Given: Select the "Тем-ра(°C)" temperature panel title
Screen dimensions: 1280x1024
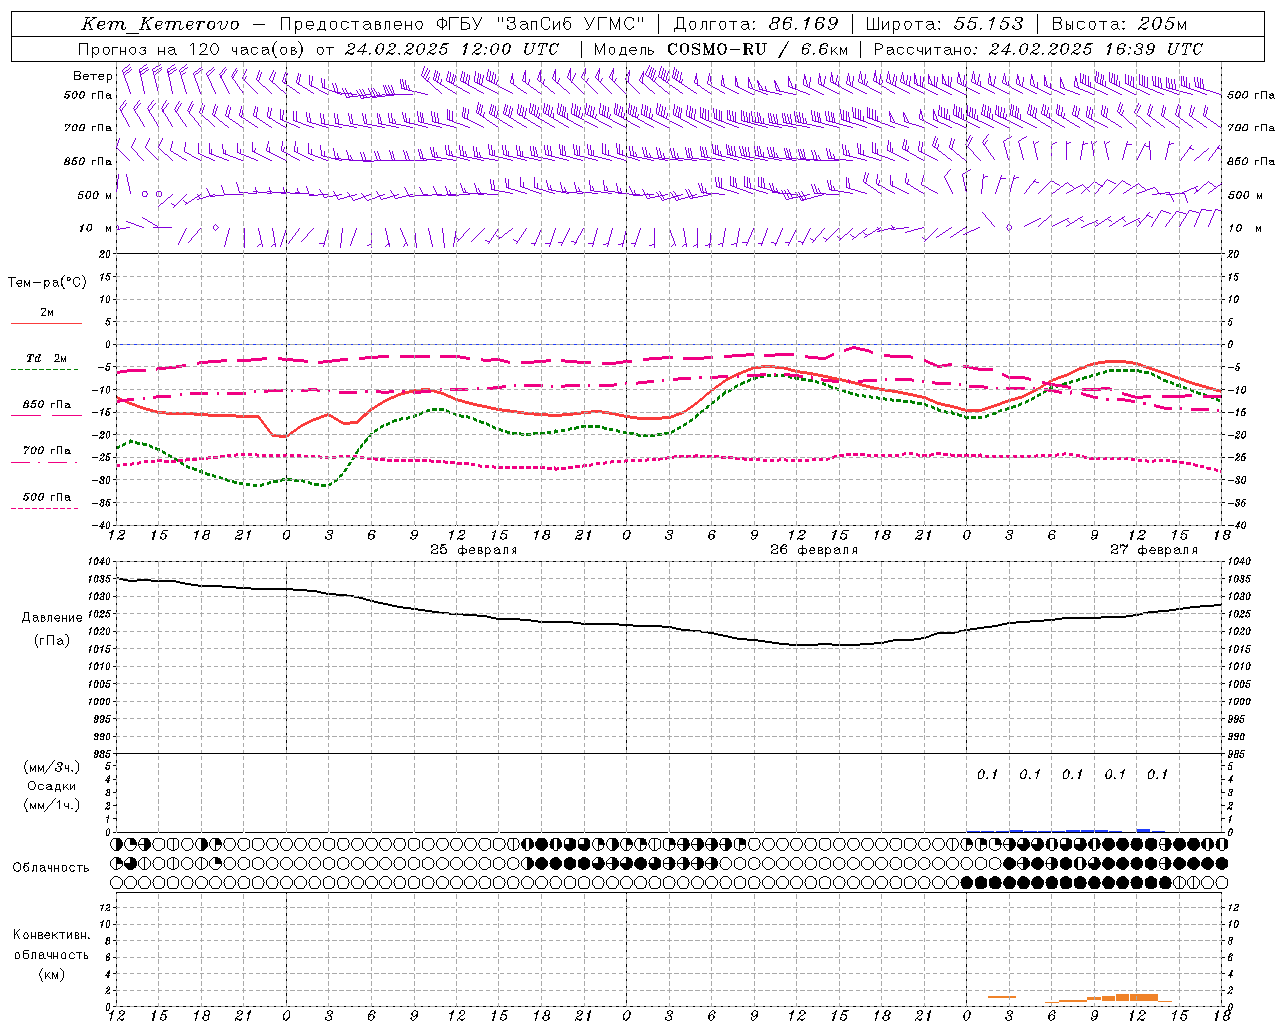Looking at the screenshot, I should click(47, 283).
